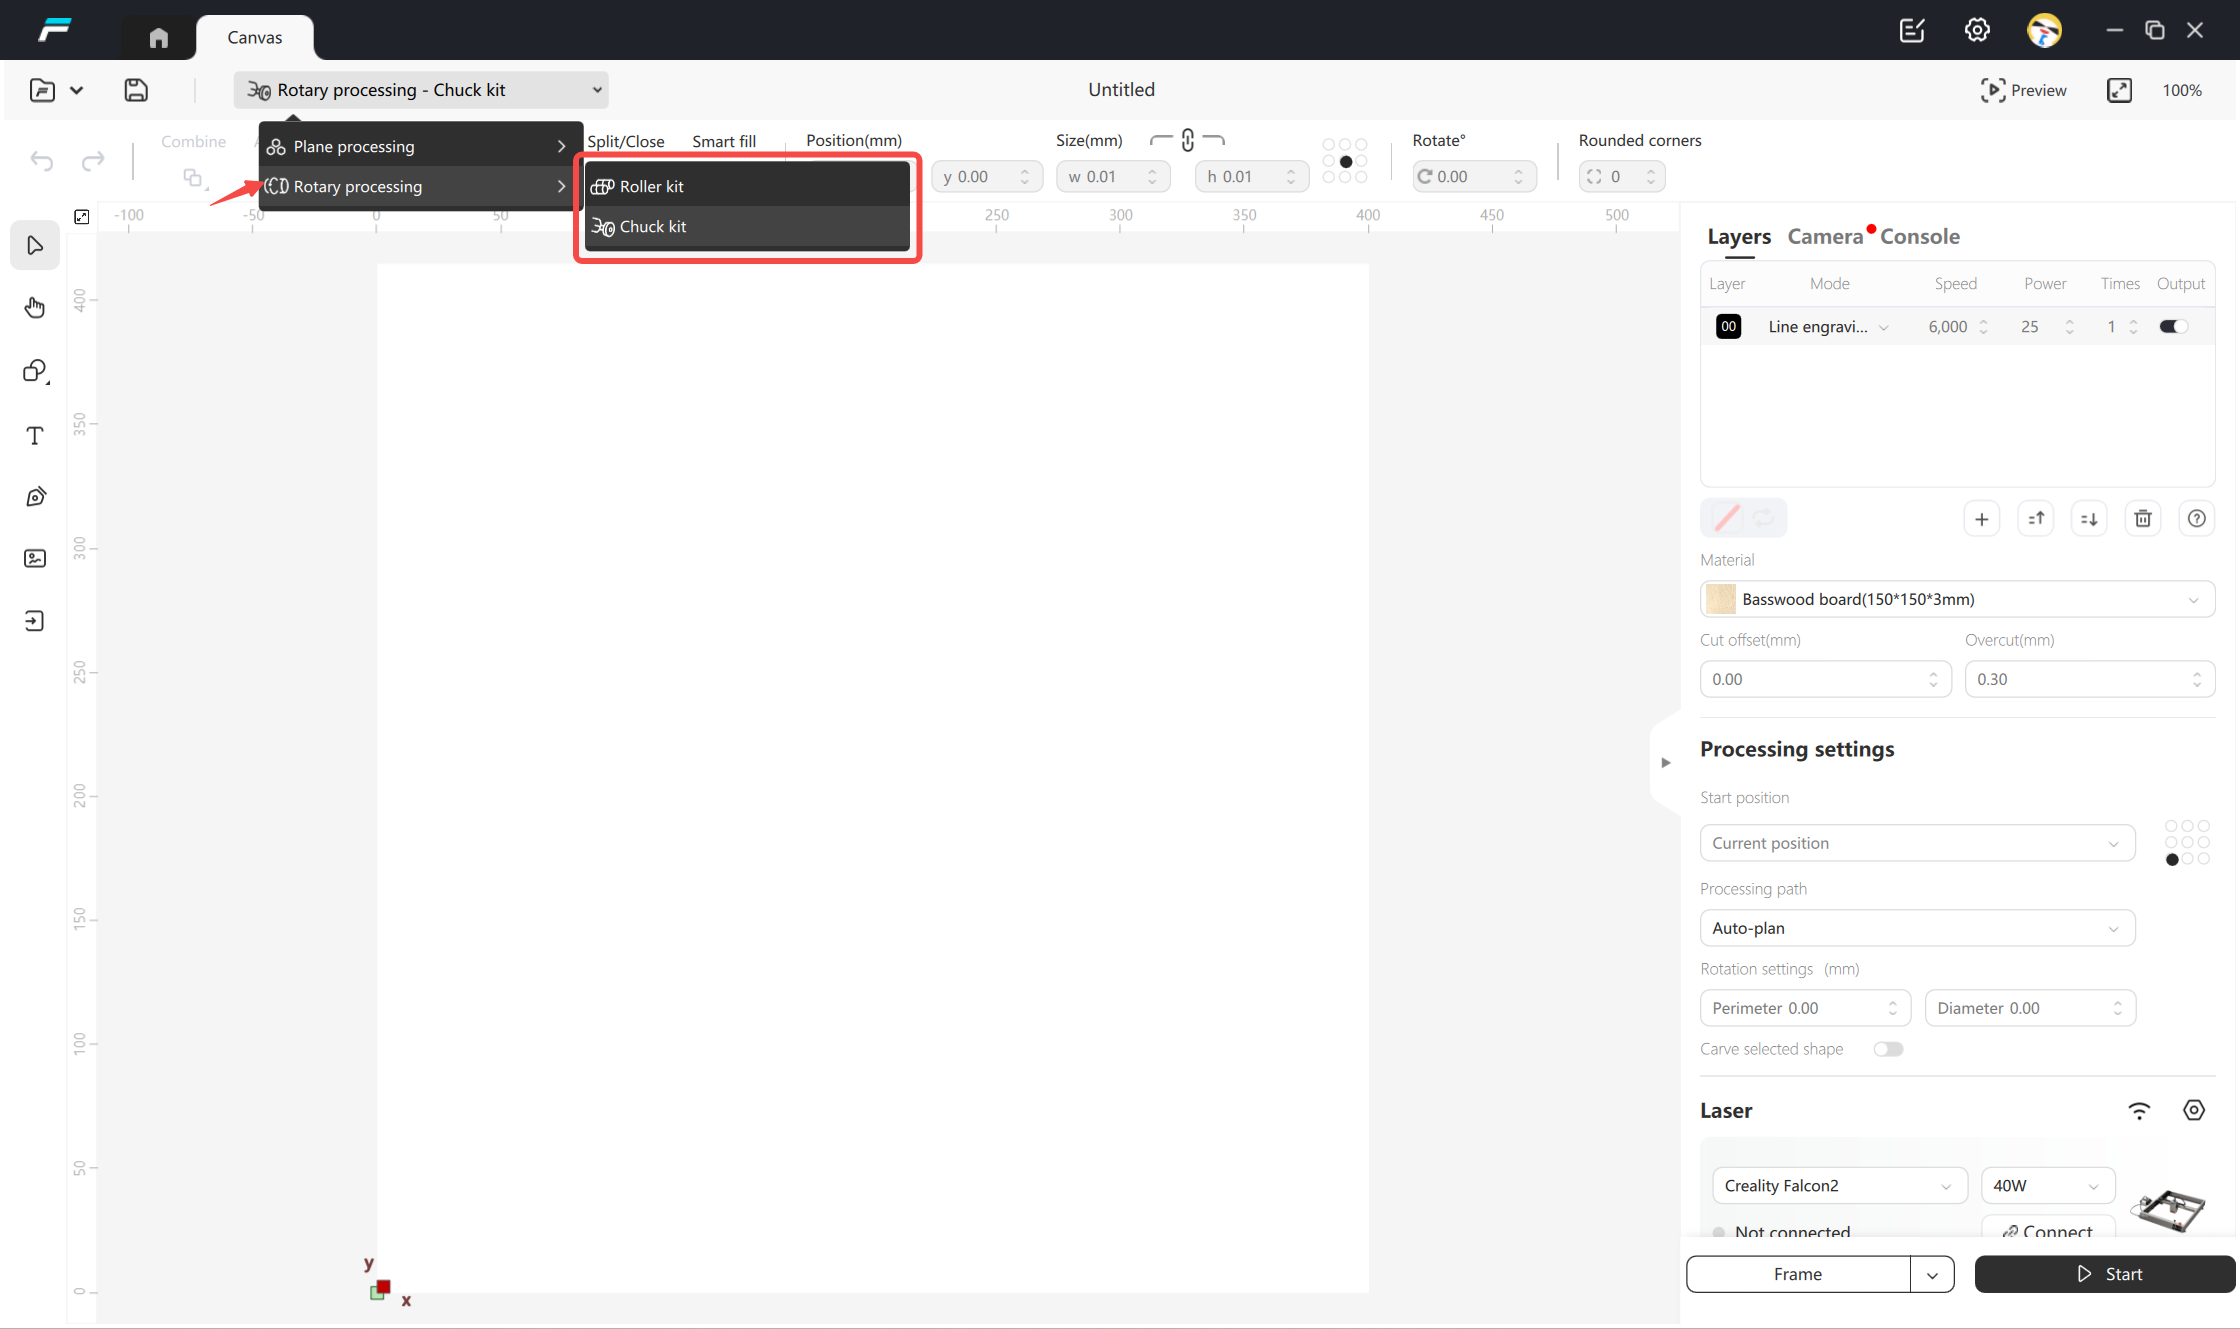Screen dimensions: 2240x1329
Task: Choose the Hand pan tool
Action: click(x=35, y=307)
